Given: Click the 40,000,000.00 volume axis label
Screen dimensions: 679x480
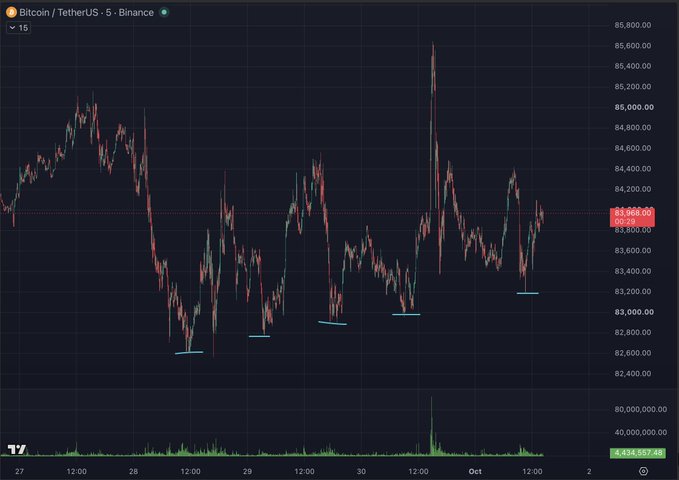Looking at the screenshot, I should pos(640,432).
